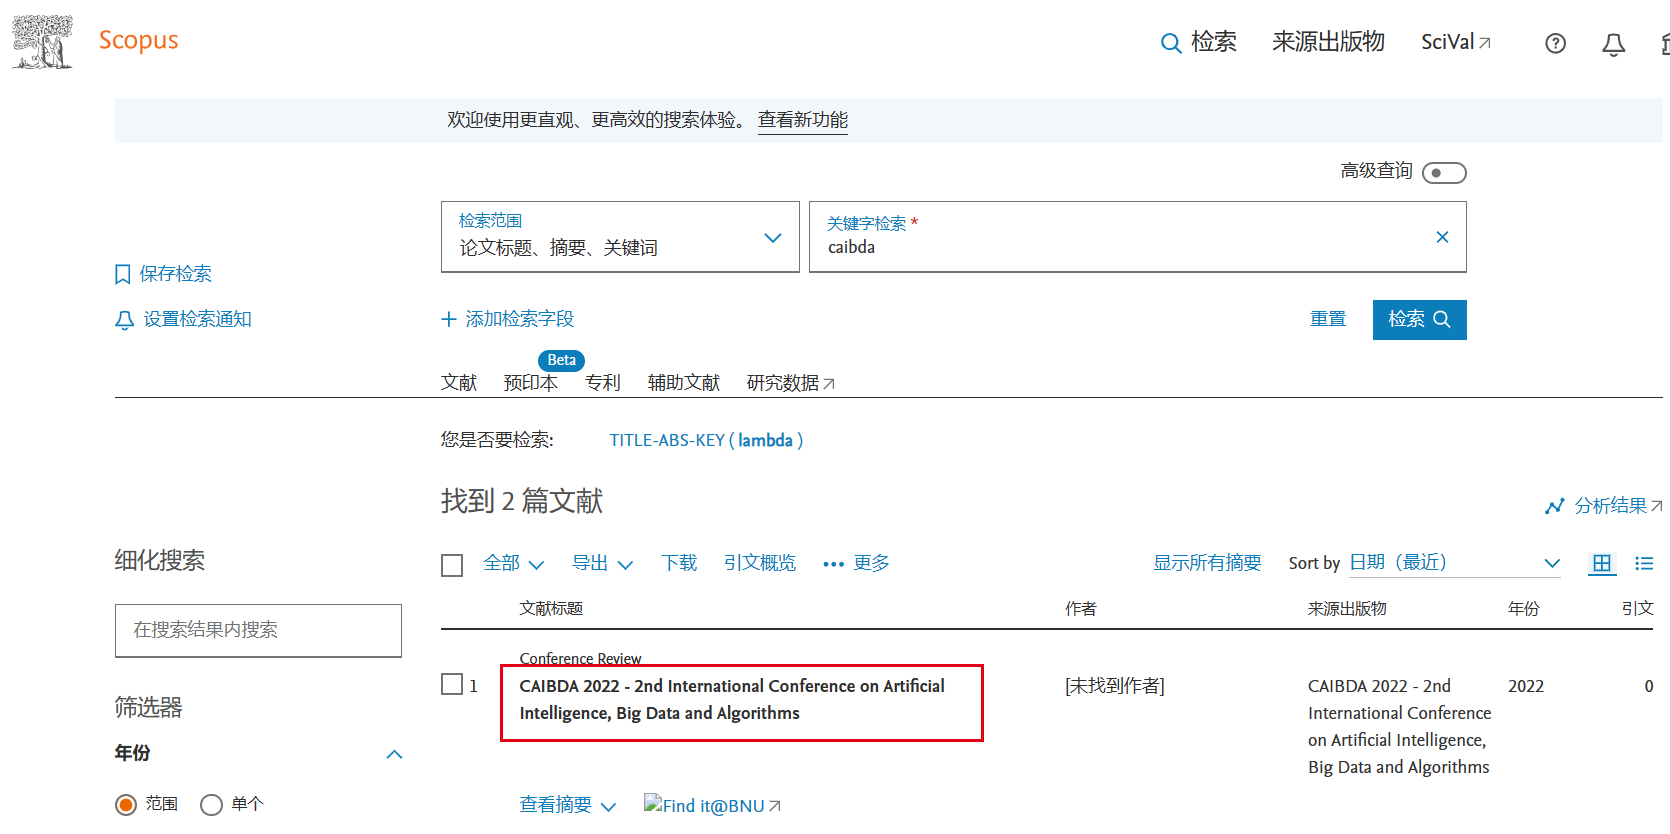1670x834 pixels.
Task: Click the 在搜索结果内搜索 input field
Action: [x=258, y=630]
